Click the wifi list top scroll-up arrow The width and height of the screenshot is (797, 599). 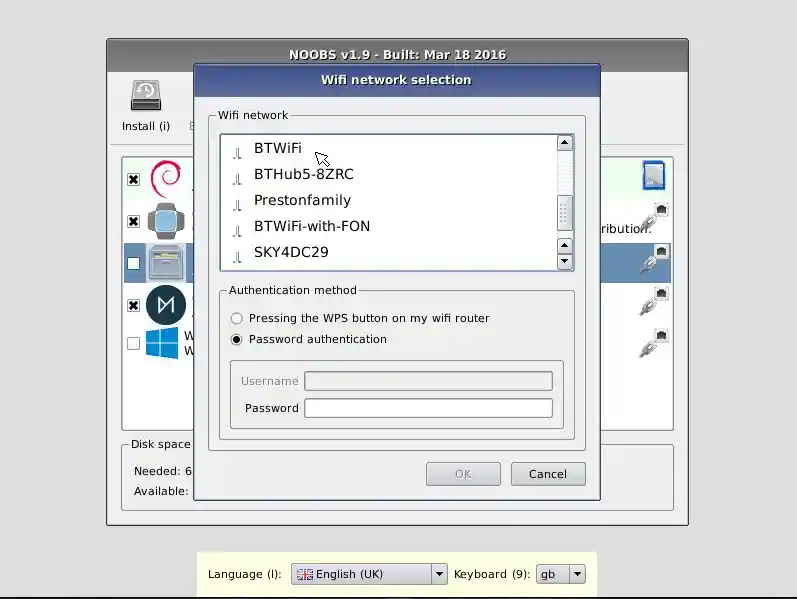[565, 143]
